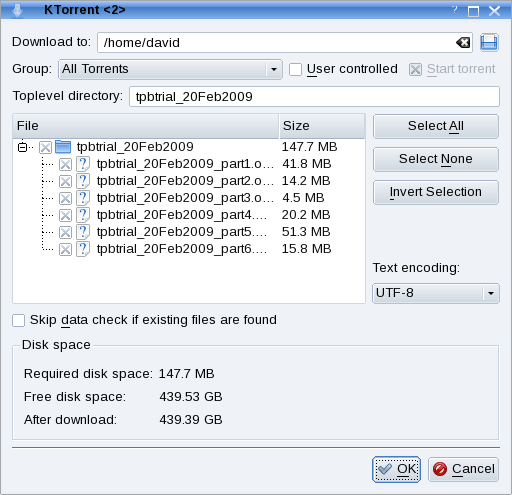This screenshot has width=512, height=495.
Task: Collapse the tpbtrial_20Feb2009 tree node
Action: click(x=22, y=147)
